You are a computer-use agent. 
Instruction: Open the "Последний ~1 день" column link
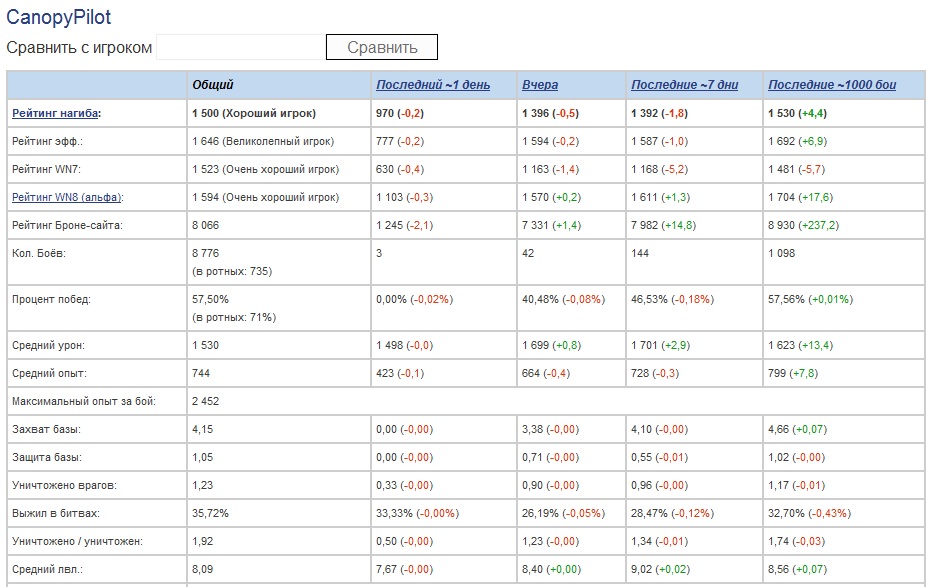pyautogui.click(x=433, y=85)
